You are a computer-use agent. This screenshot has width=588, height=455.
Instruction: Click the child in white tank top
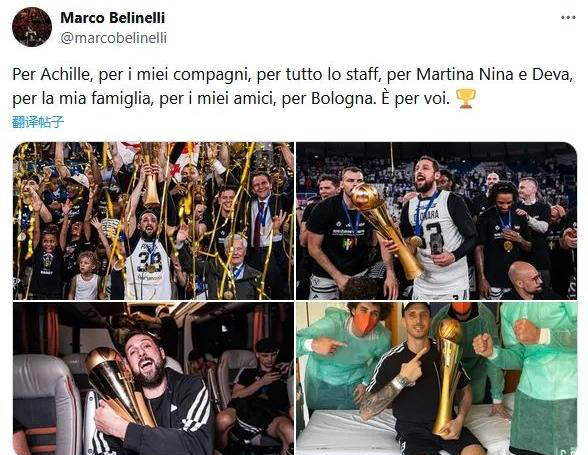coord(86,276)
